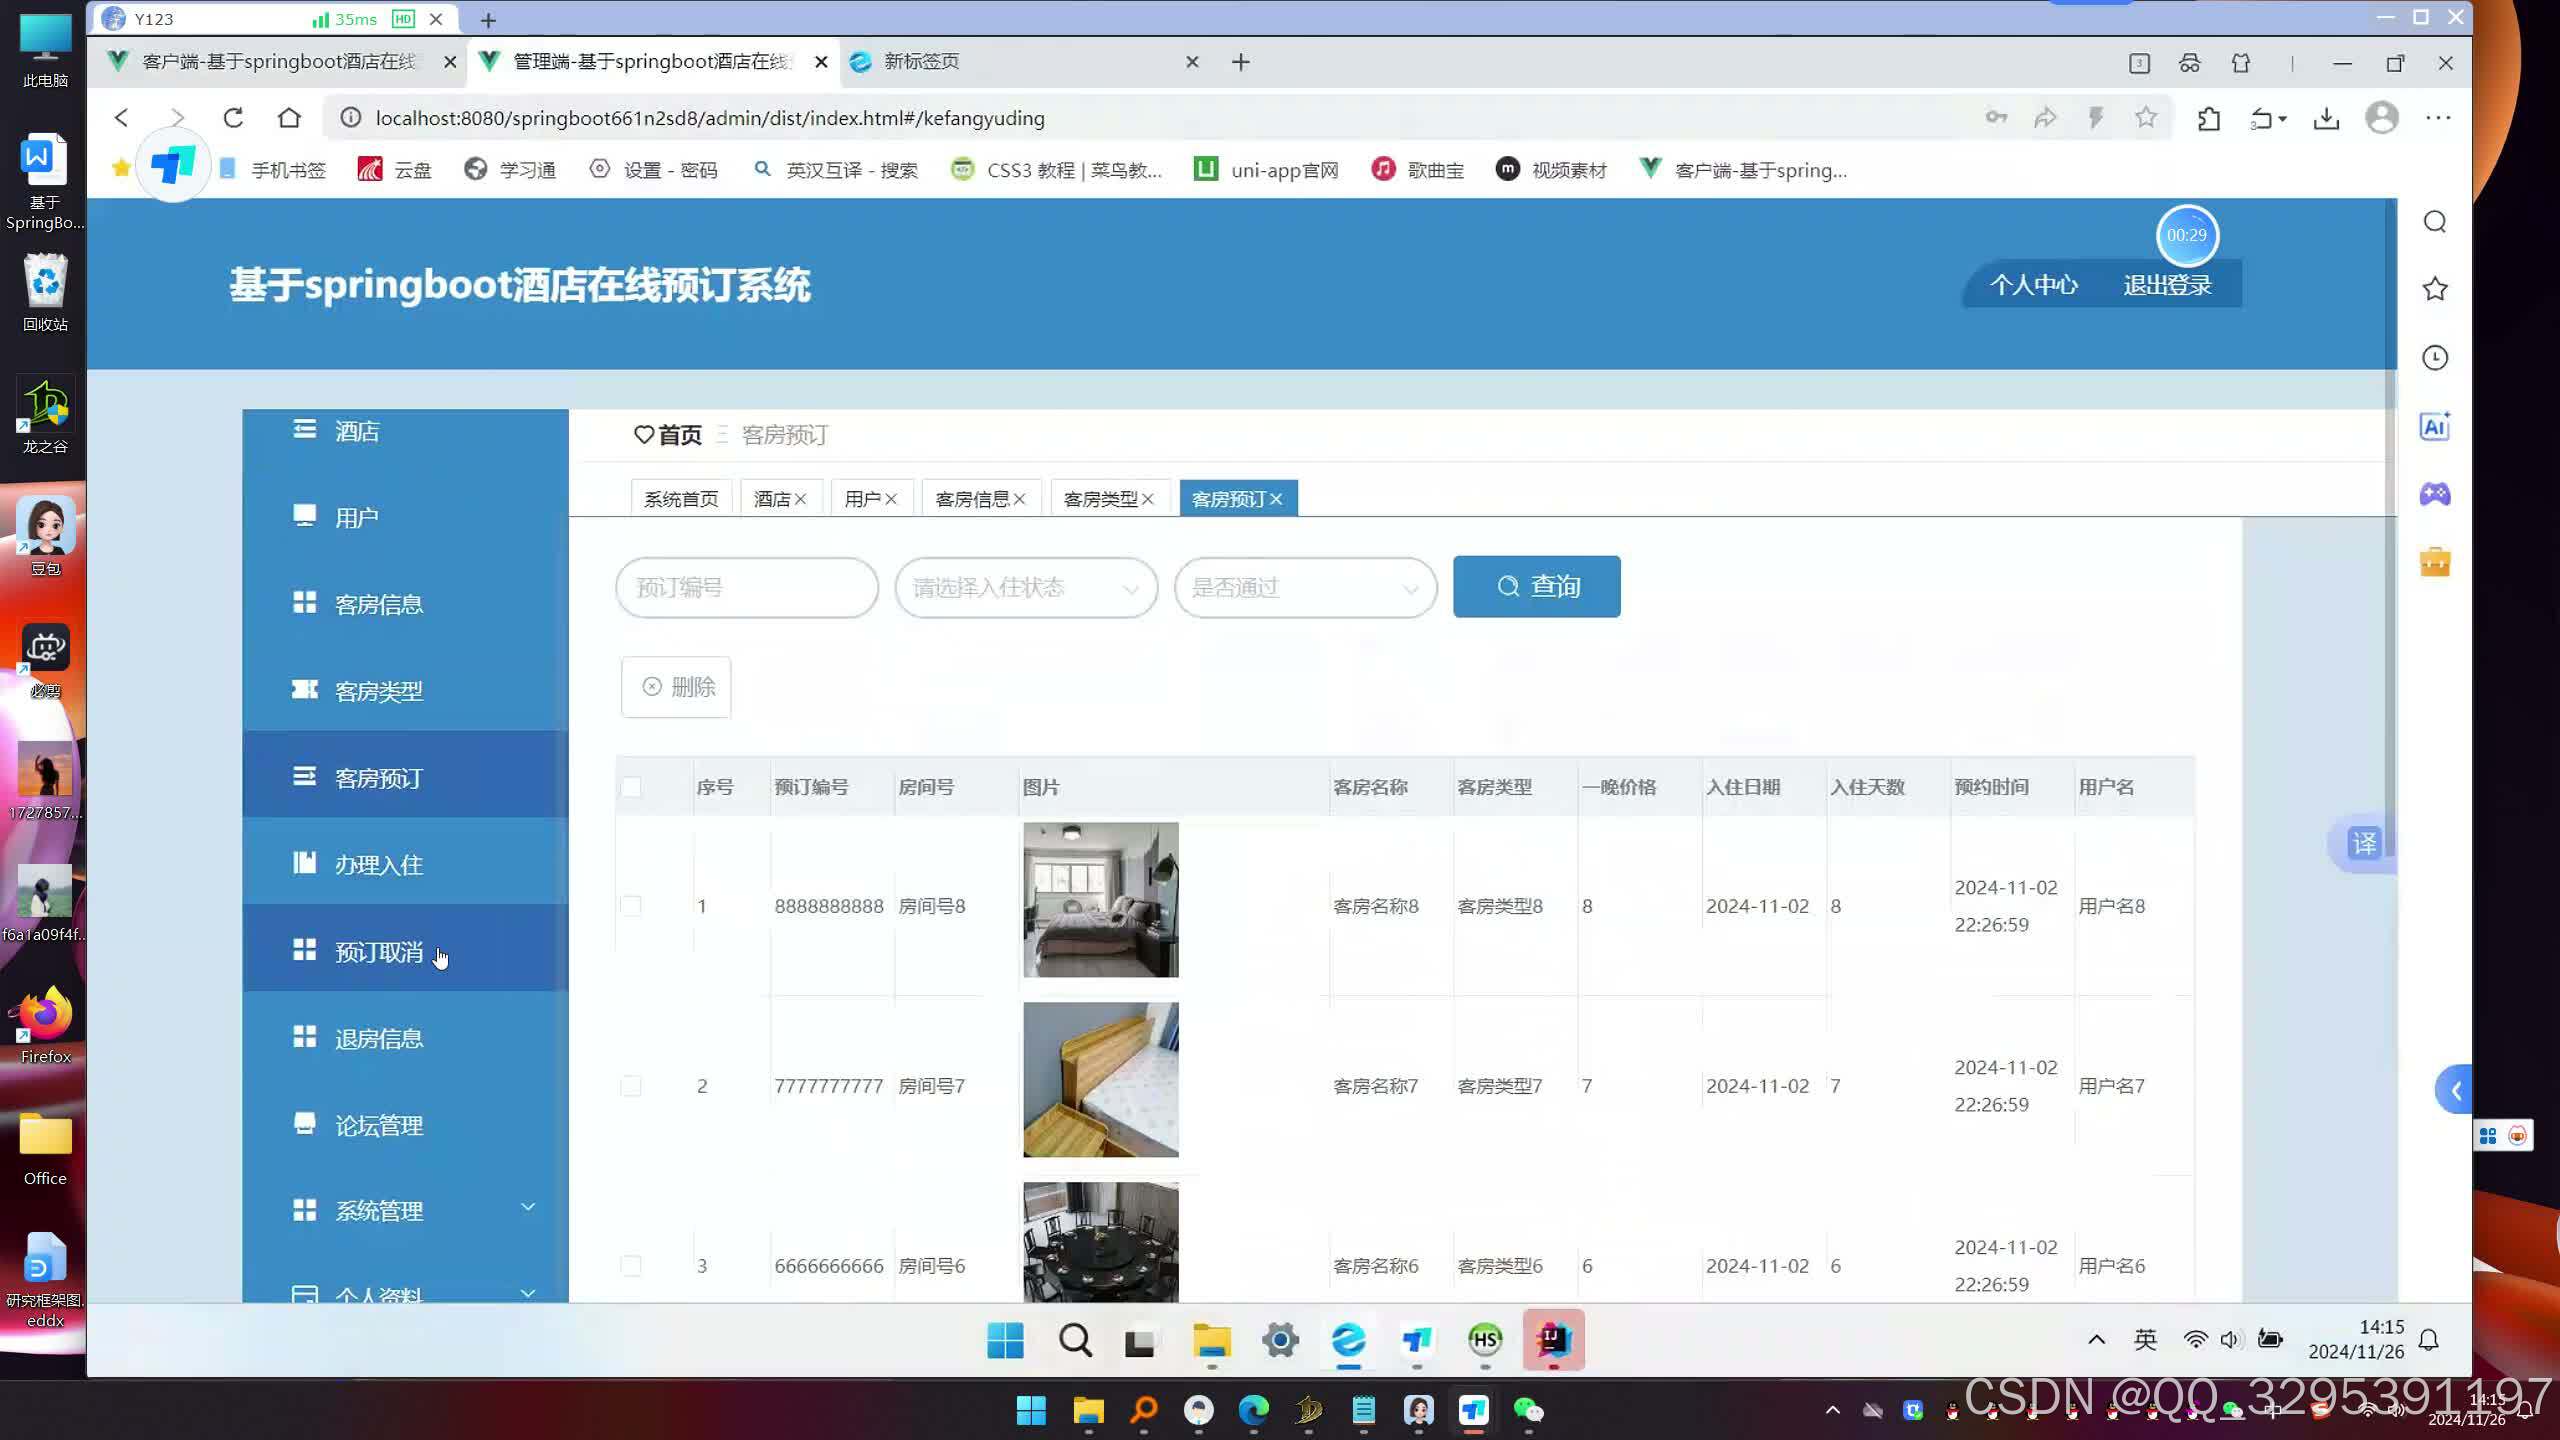Open sidebar history clock icon

click(2435, 358)
